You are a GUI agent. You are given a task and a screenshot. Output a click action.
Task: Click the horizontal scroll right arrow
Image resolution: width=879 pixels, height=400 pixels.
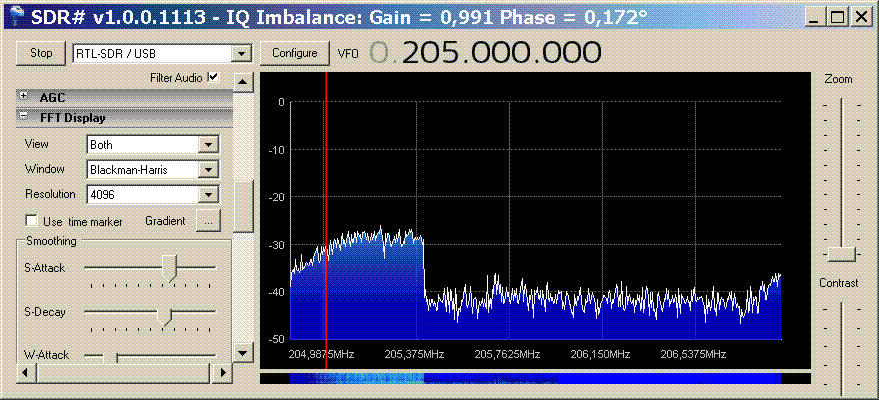(223, 371)
